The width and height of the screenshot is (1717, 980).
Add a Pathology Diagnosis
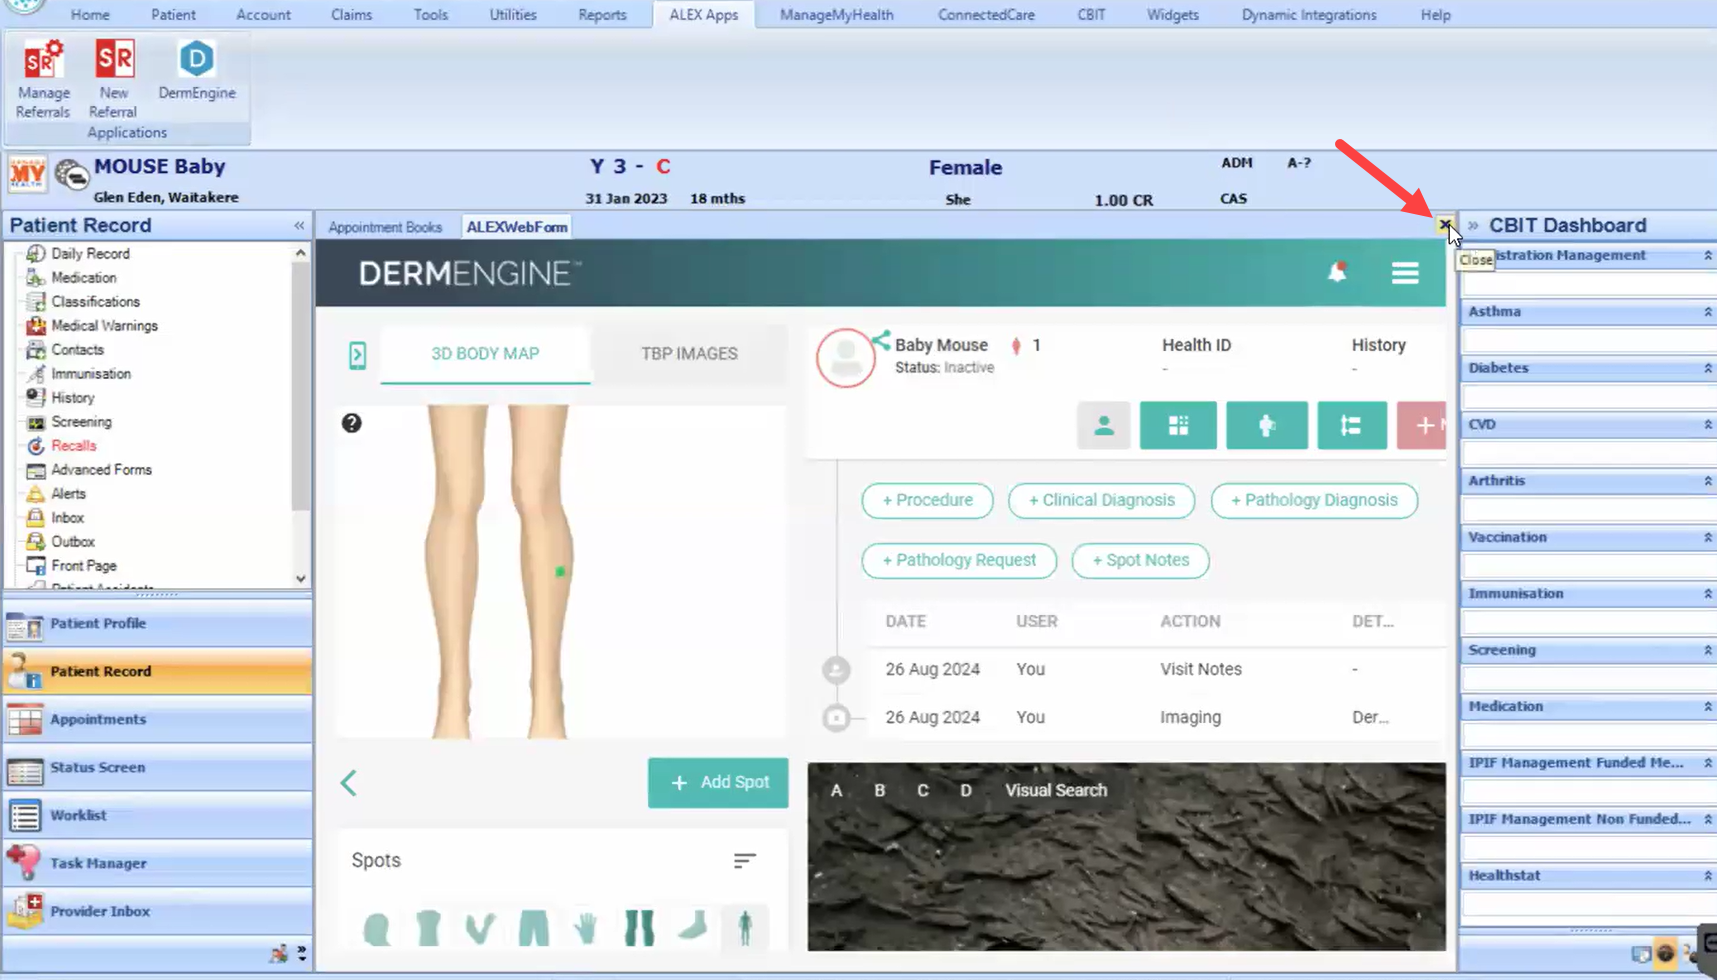(x=1314, y=500)
